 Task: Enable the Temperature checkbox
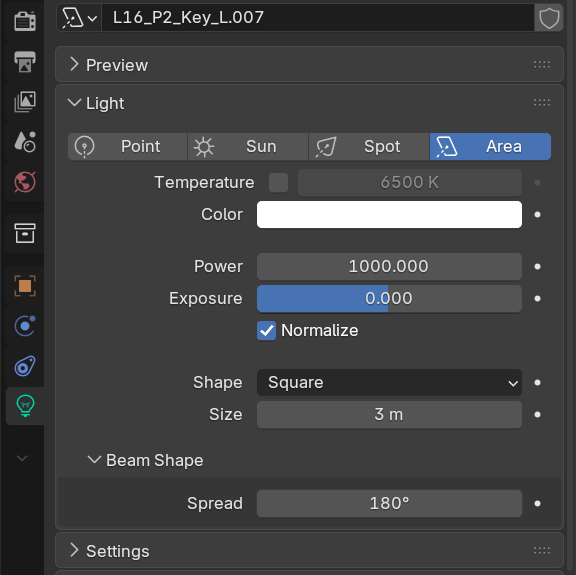point(278,183)
